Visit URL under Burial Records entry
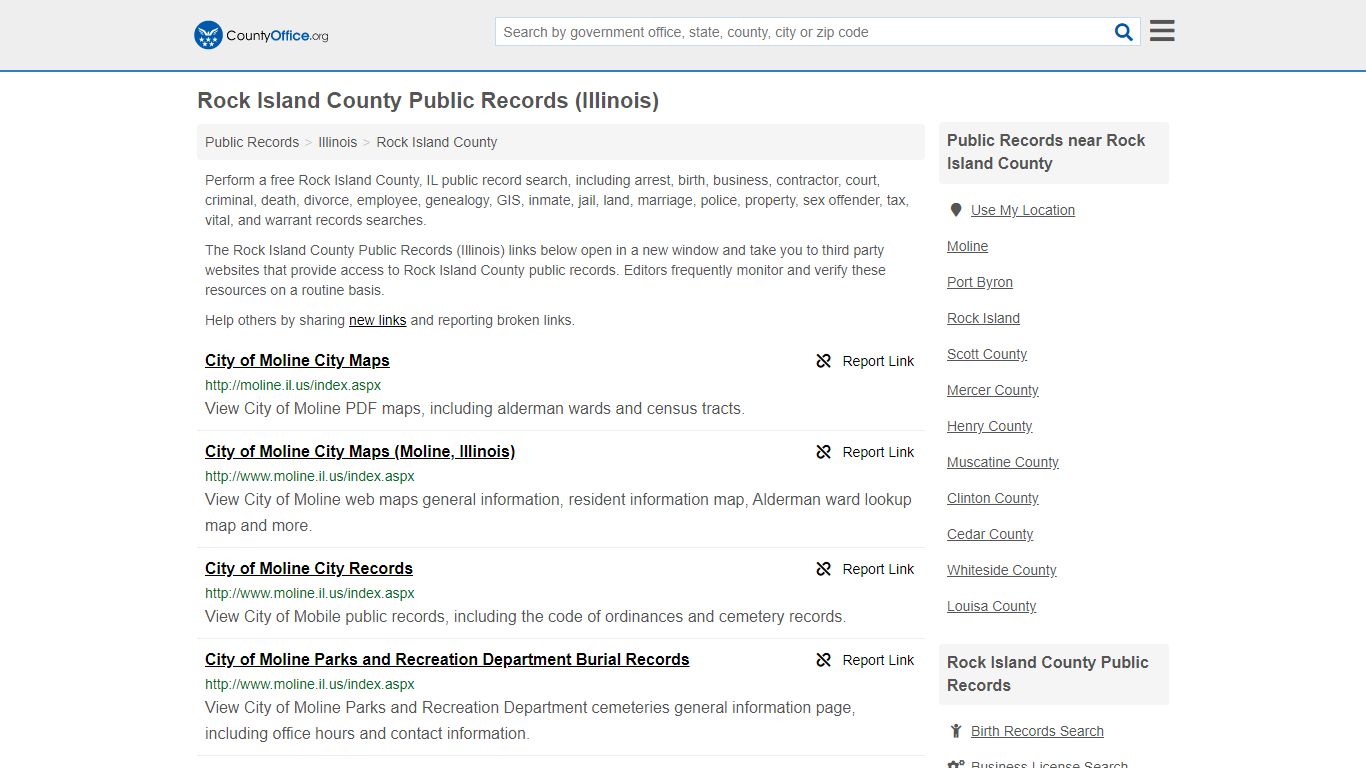This screenshot has height=768, width=1366. (310, 684)
